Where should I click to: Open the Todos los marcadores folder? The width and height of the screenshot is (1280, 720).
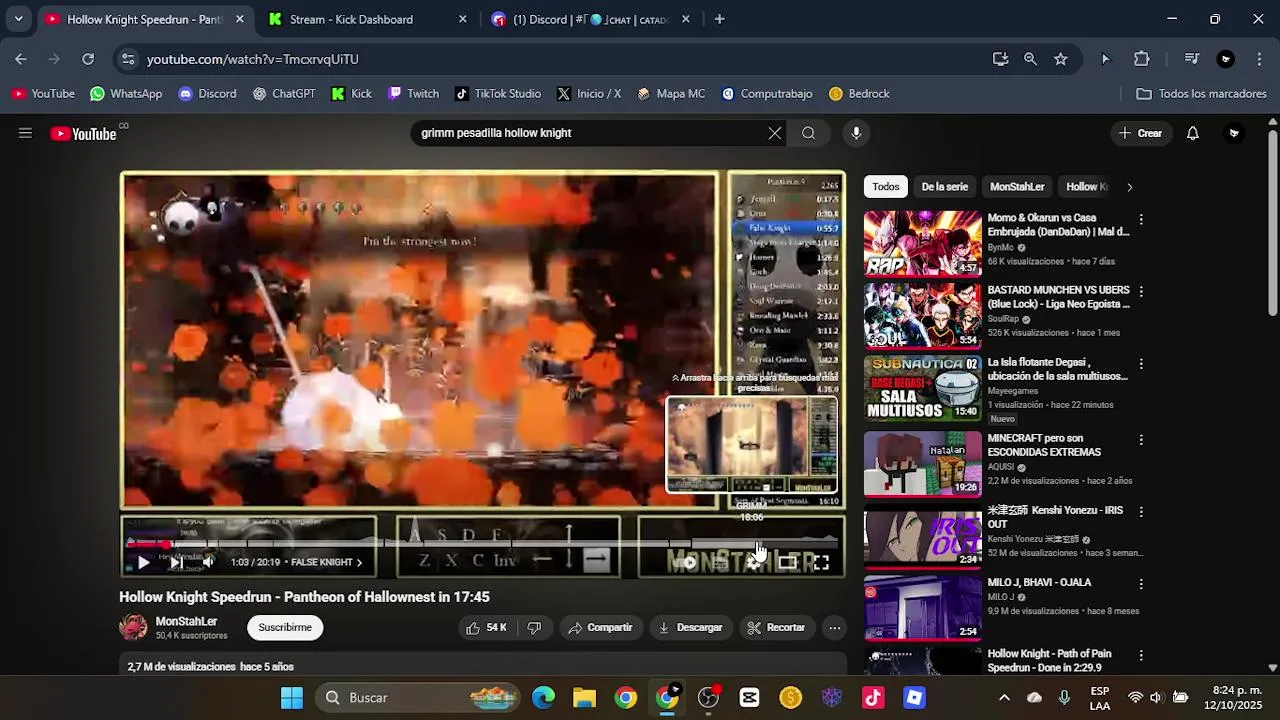1201,94
